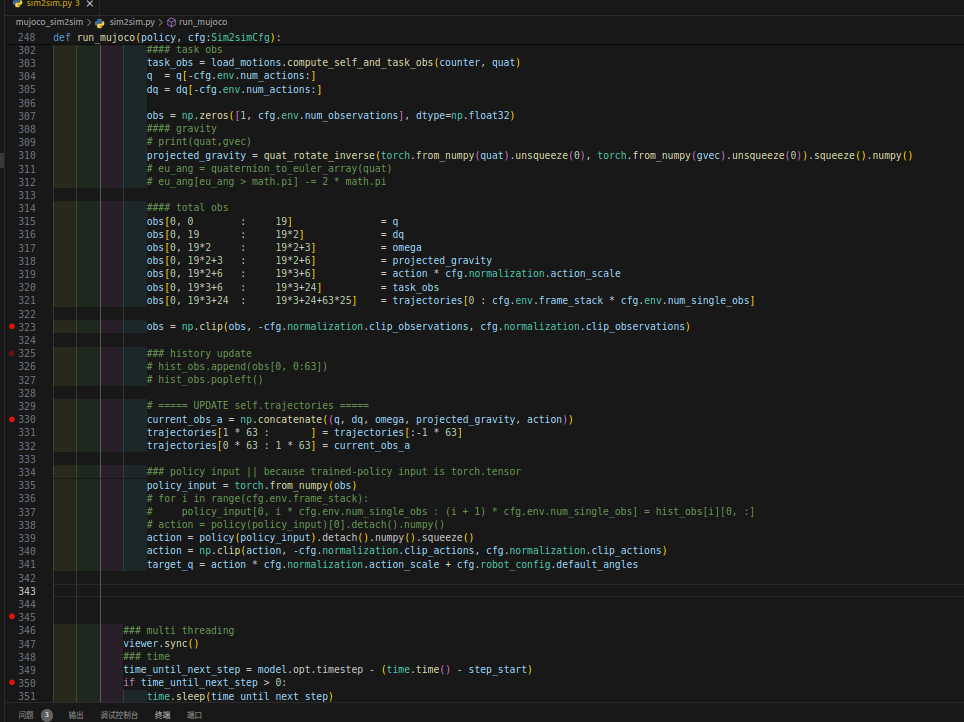The image size is (964, 722).
Task: Switch to the 问题 (Problems) panel tab
Action: point(26,715)
